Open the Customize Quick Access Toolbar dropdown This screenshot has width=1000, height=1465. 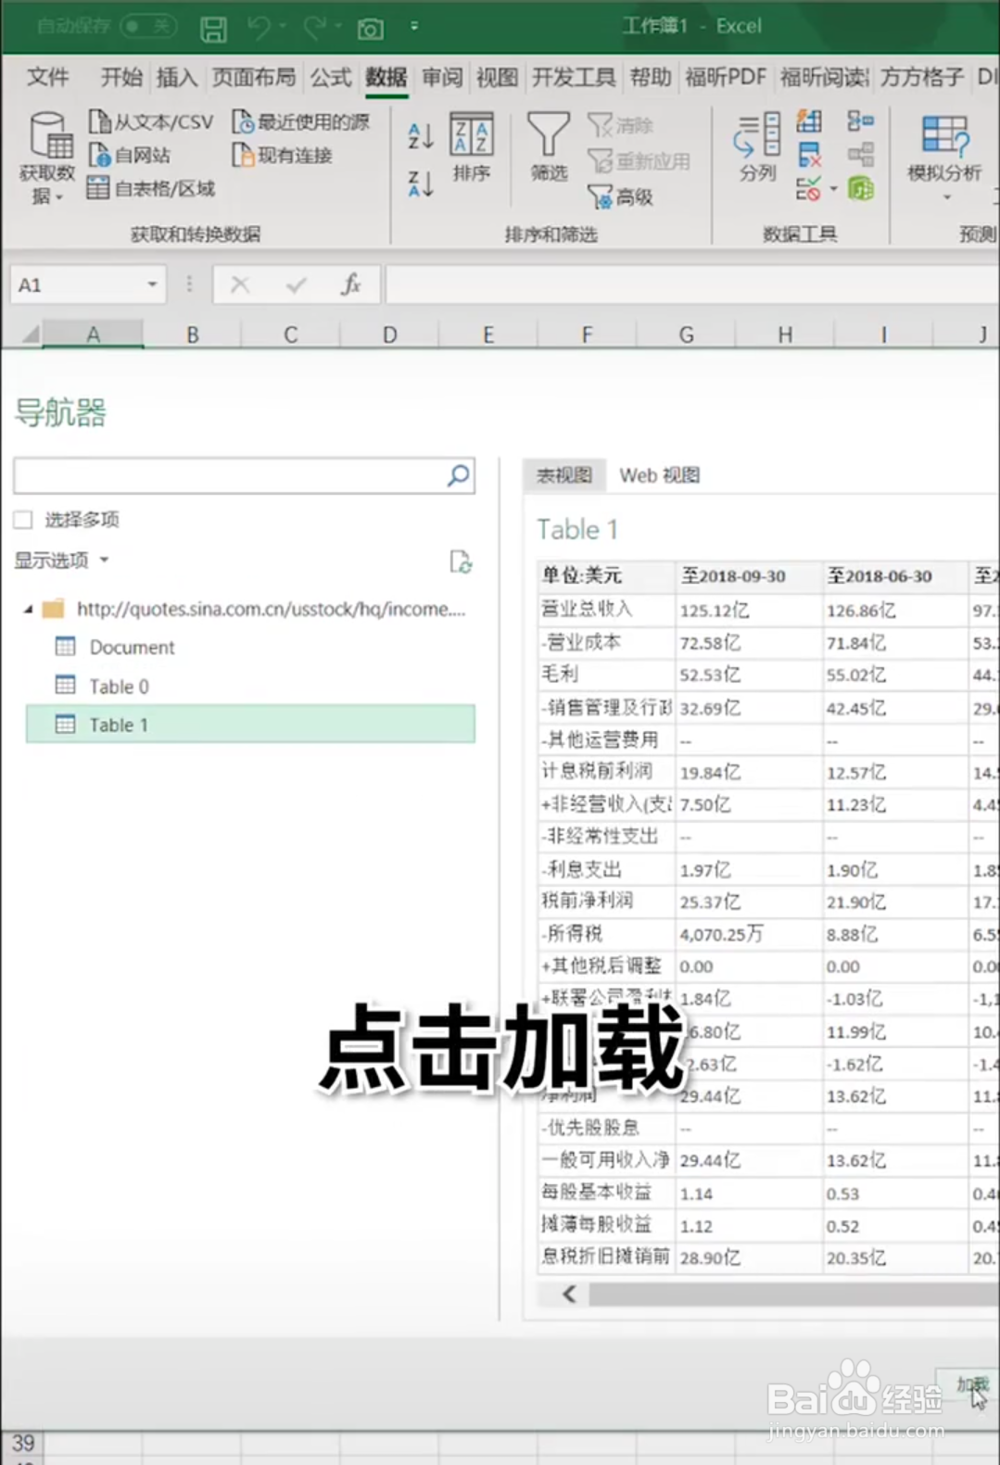click(x=414, y=27)
